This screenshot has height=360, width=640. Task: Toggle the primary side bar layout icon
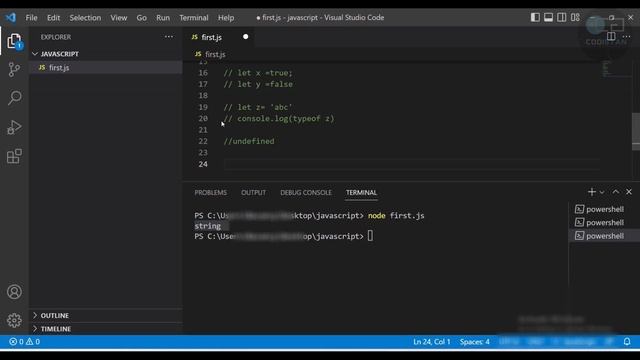pyautogui.click(x=535, y=17)
